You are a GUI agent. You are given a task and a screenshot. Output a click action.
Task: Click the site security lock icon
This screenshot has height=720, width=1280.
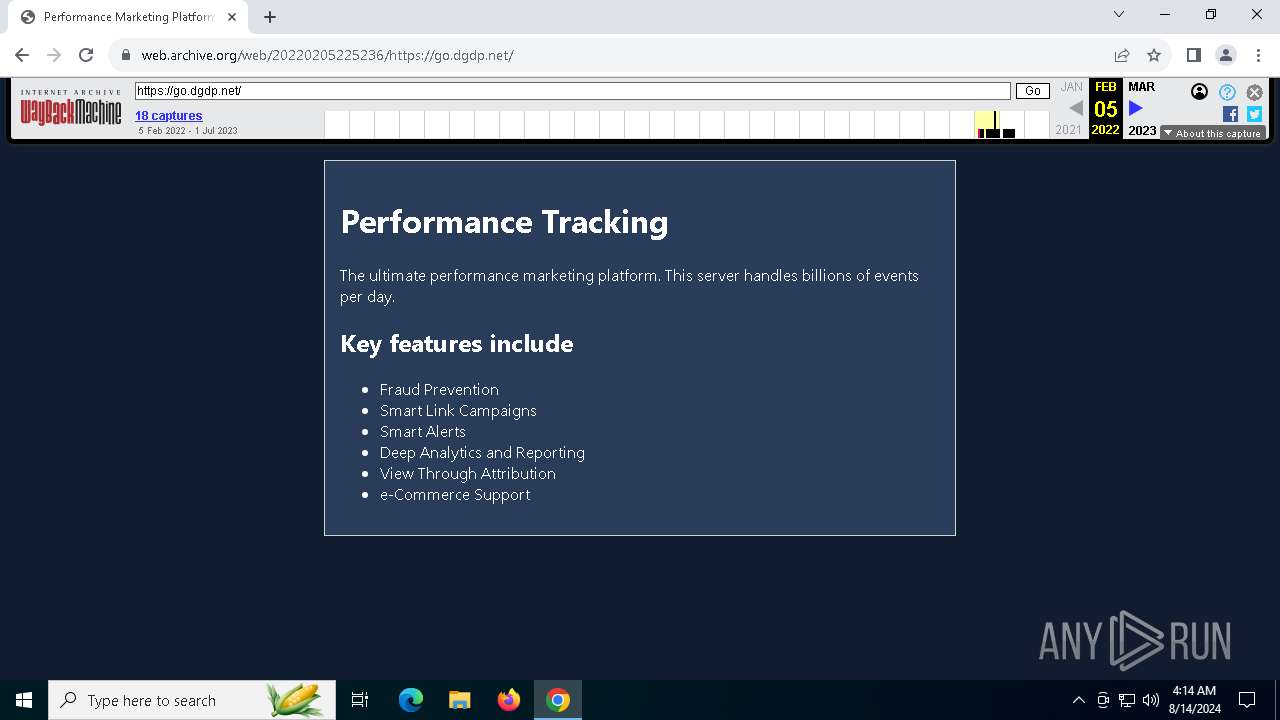point(125,55)
